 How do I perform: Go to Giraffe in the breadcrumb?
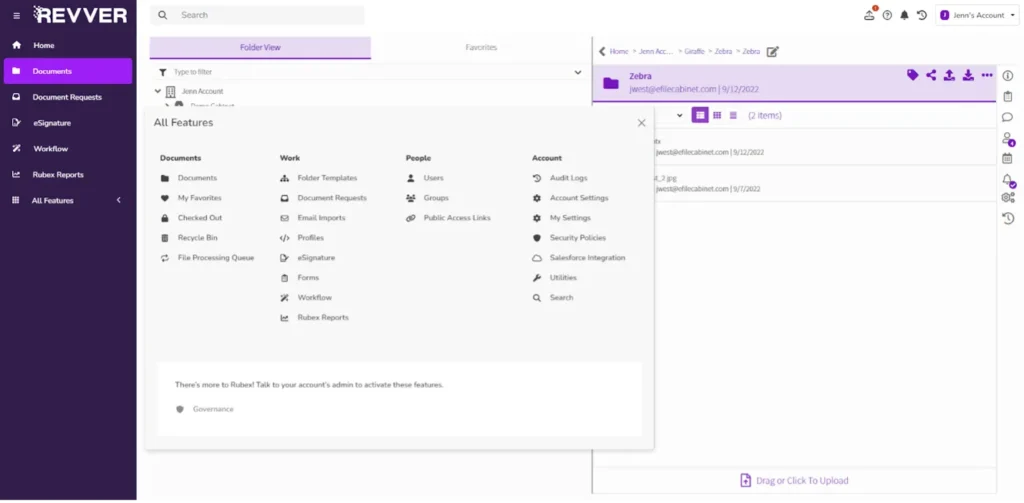tap(694, 51)
